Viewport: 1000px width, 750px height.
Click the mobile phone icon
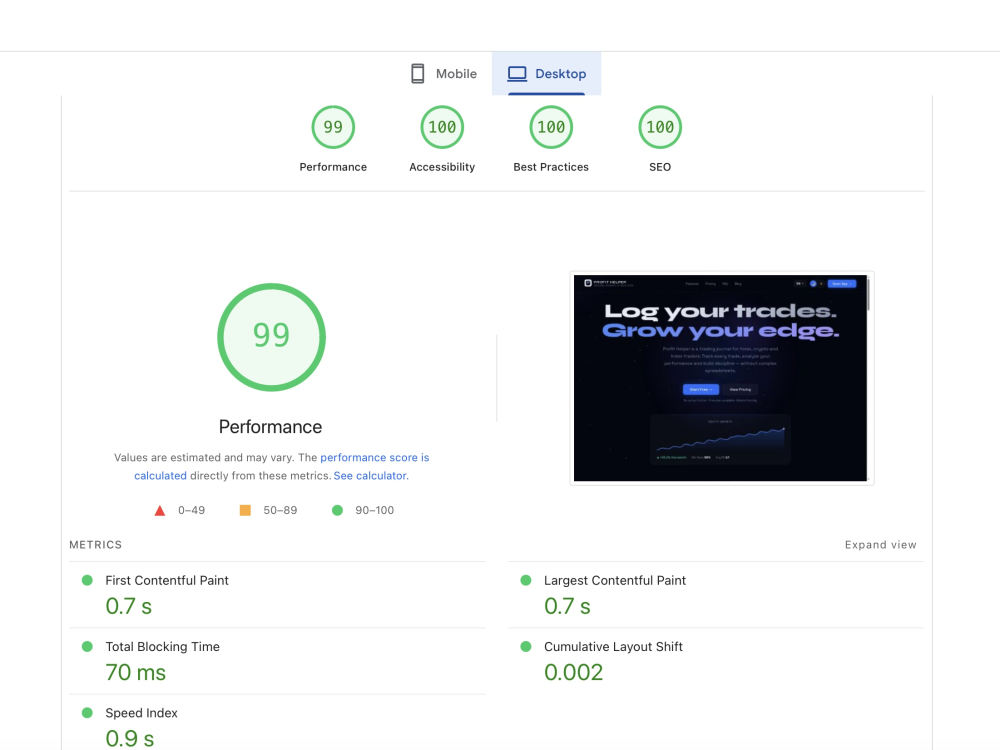tap(418, 73)
